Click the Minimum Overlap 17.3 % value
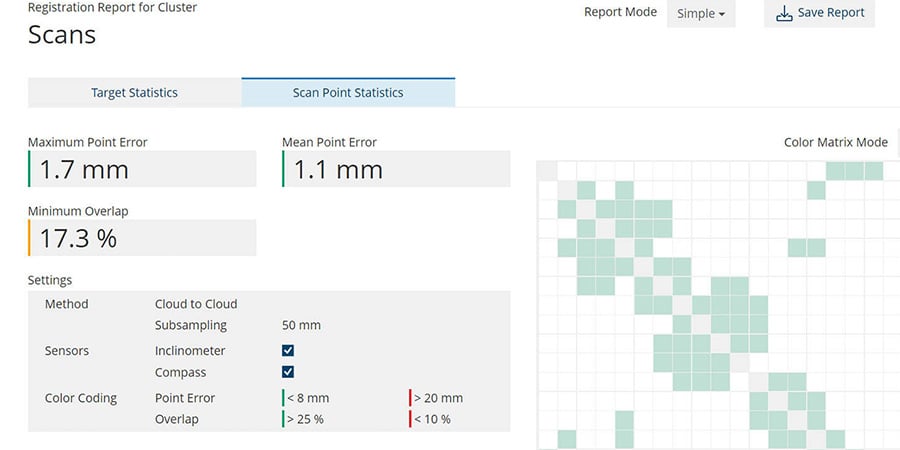 pyautogui.click(x=142, y=238)
